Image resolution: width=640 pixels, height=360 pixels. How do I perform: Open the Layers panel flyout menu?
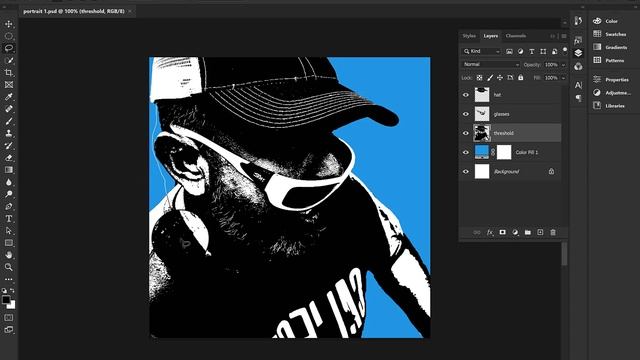pos(564,36)
